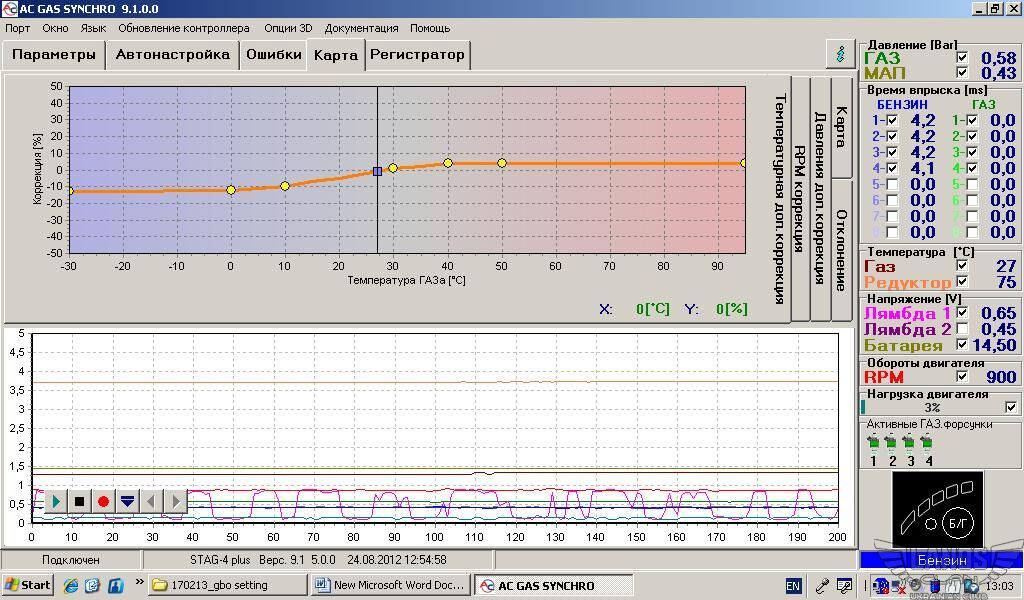Image resolution: width=1024 pixels, height=600 pixels.
Task: Click the red record button
Action: 103,501
